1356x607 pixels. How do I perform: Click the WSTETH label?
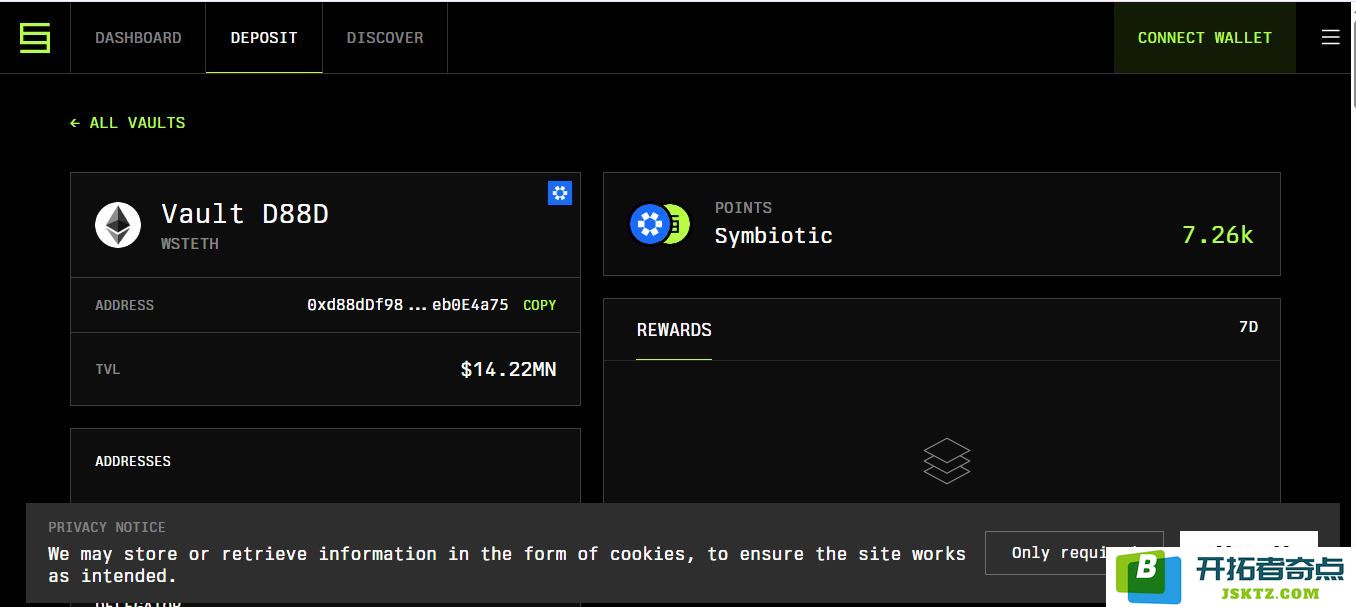[x=190, y=244]
